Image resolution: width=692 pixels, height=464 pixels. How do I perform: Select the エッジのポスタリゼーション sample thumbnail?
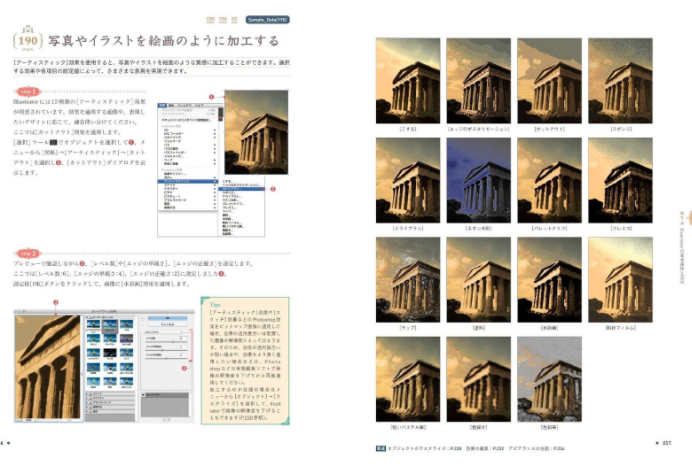click(x=478, y=81)
